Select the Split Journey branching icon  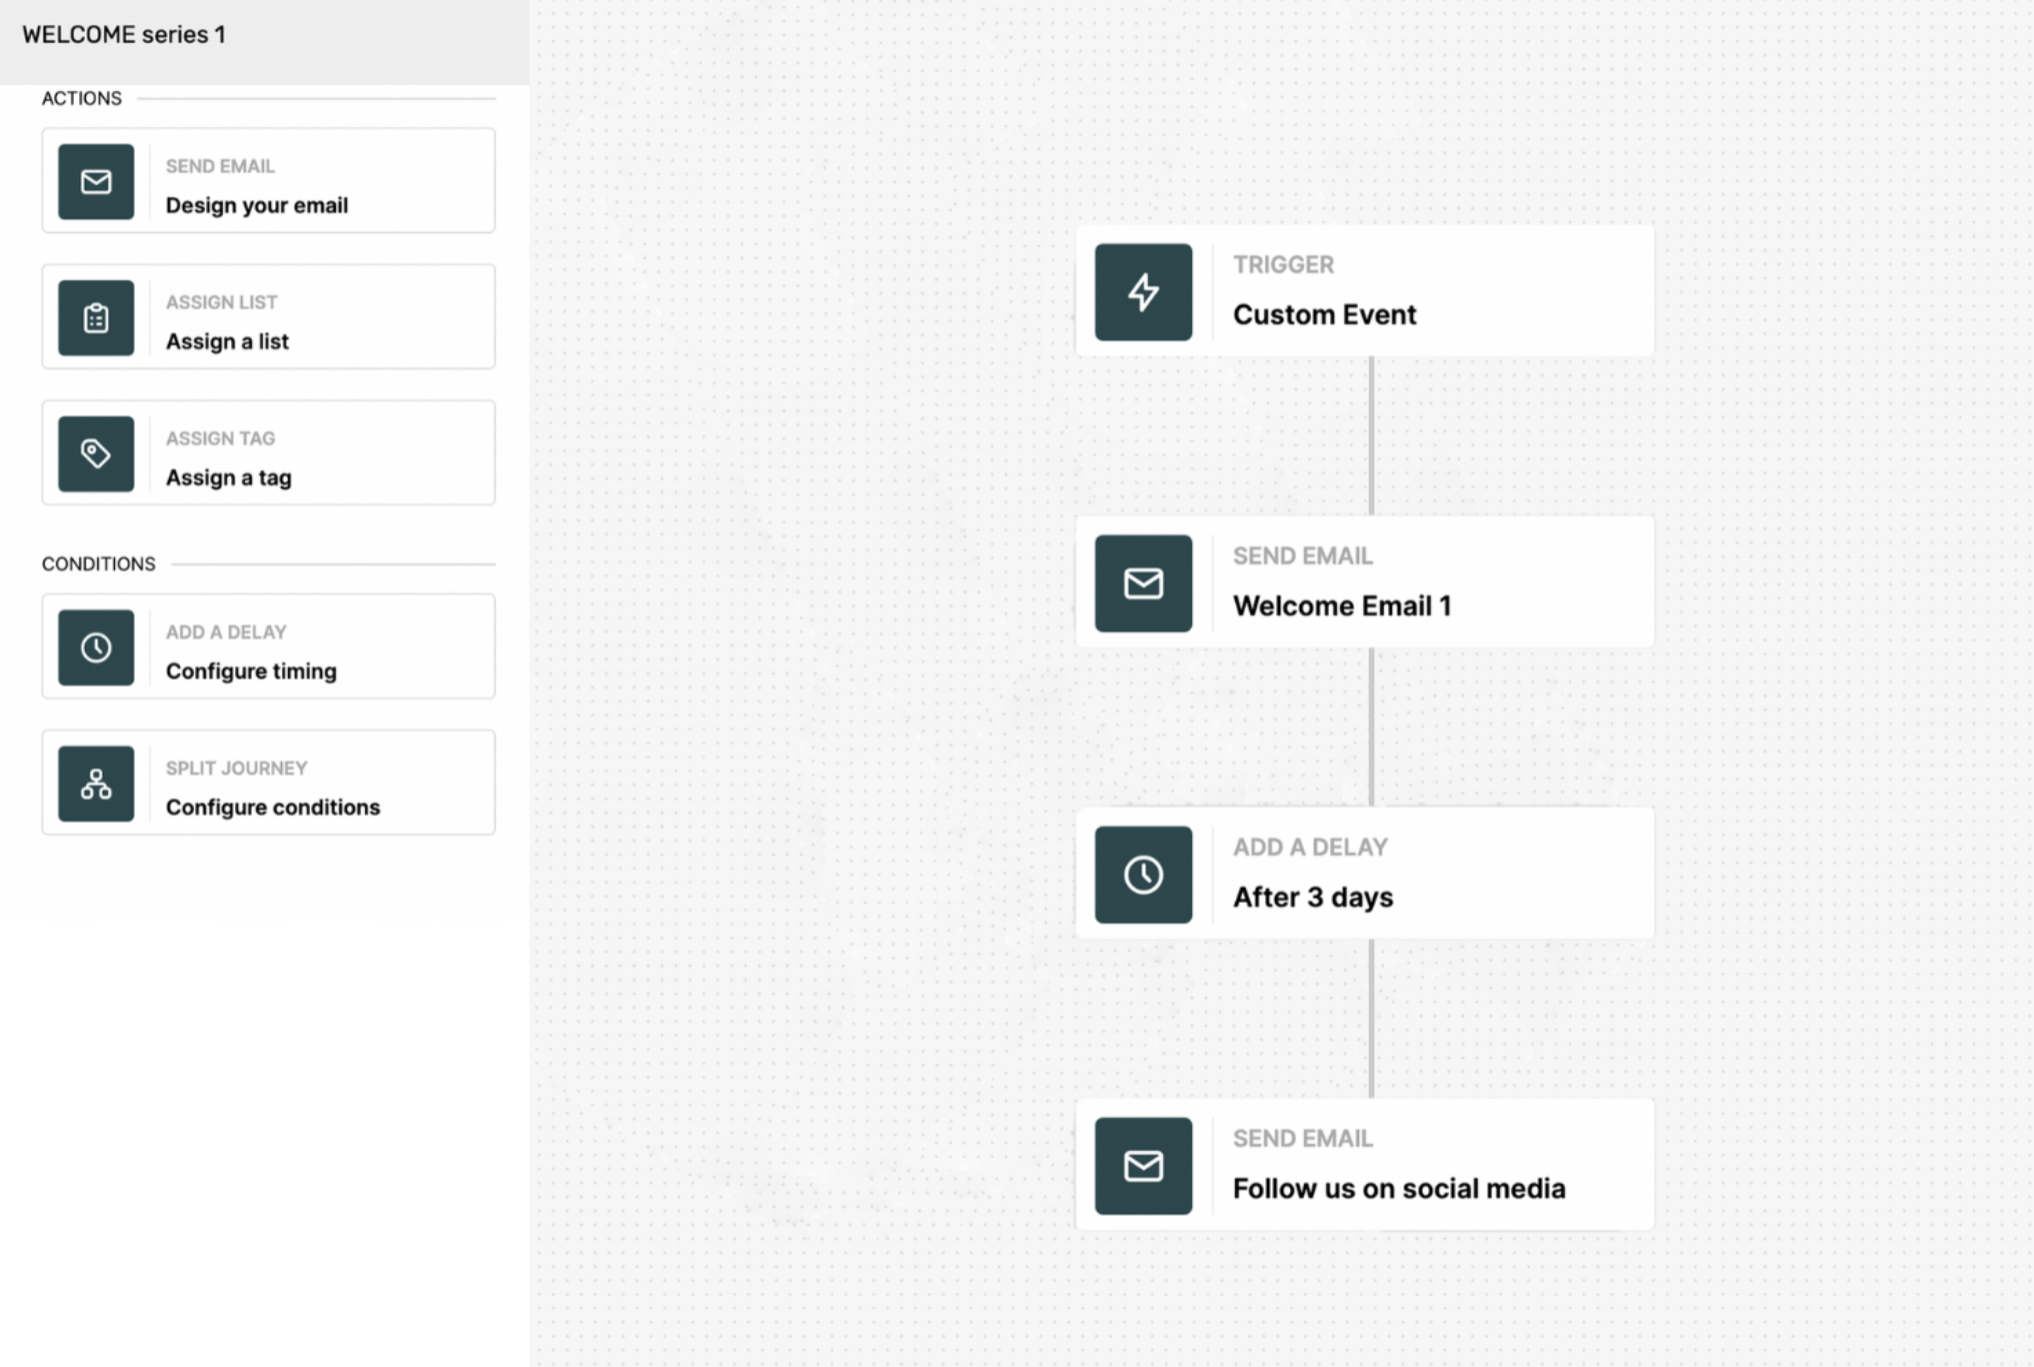(96, 782)
